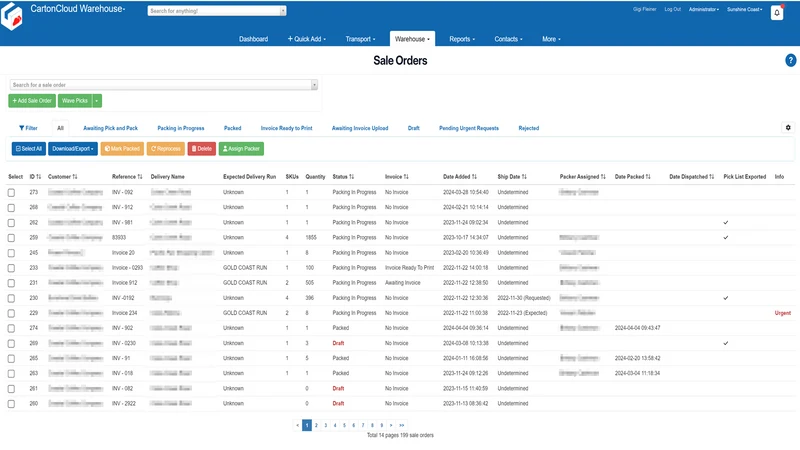The width and height of the screenshot is (800, 450).
Task: Jump to the last page double arrow
Action: [x=402, y=425]
